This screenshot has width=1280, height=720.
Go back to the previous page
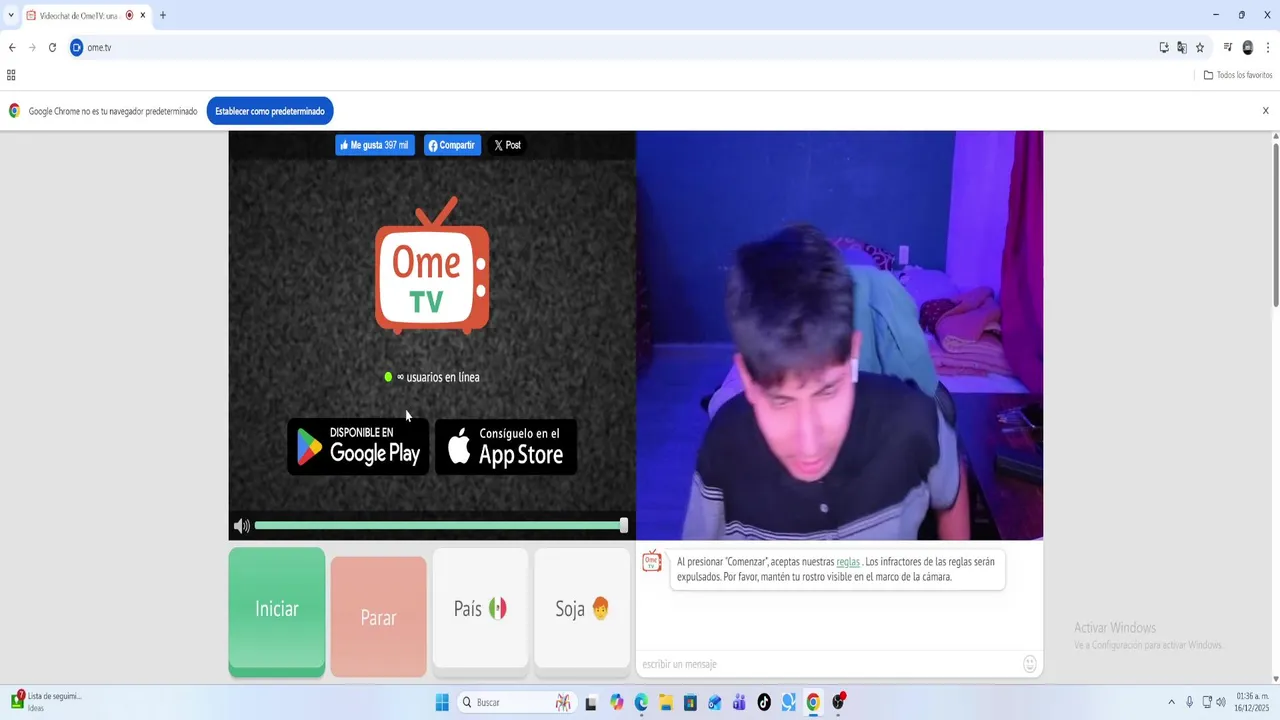[12, 47]
